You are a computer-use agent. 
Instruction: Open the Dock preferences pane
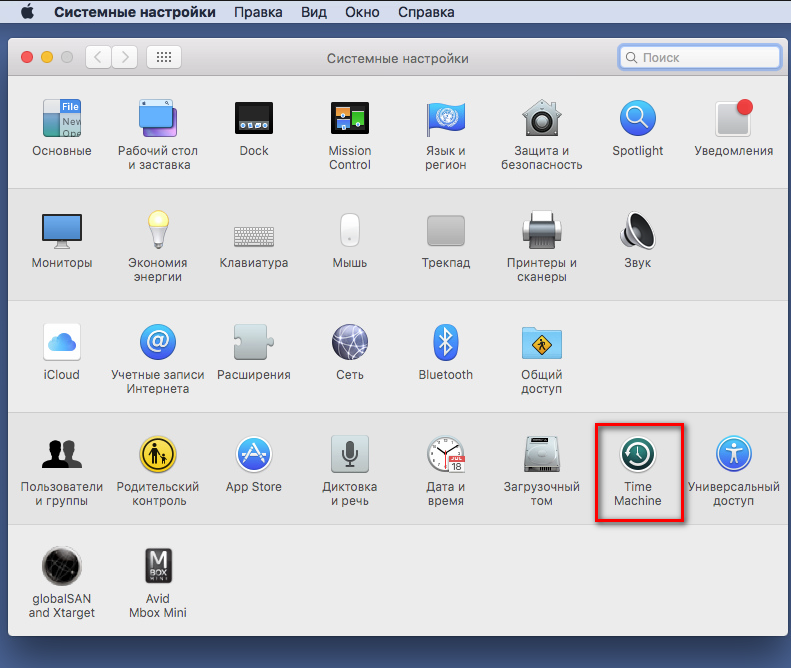[254, 120]
